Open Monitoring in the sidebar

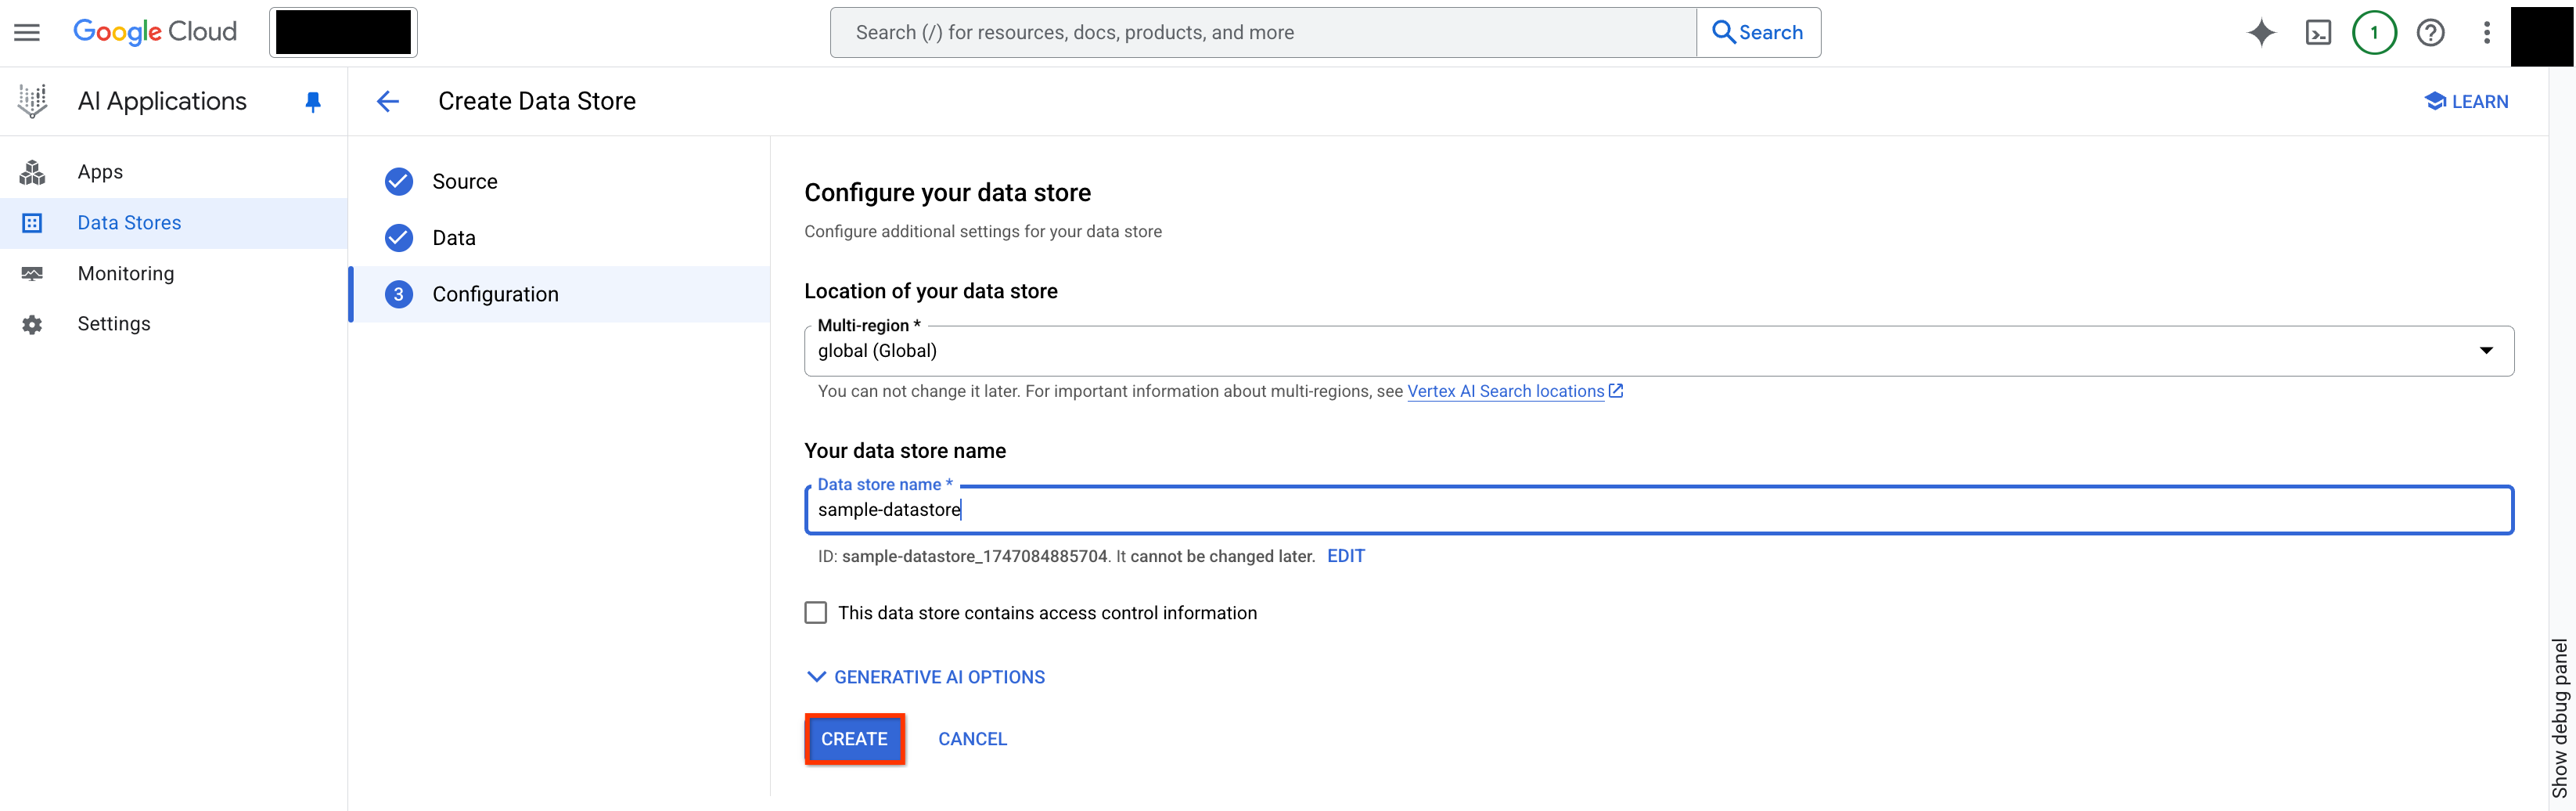[126, 273]
